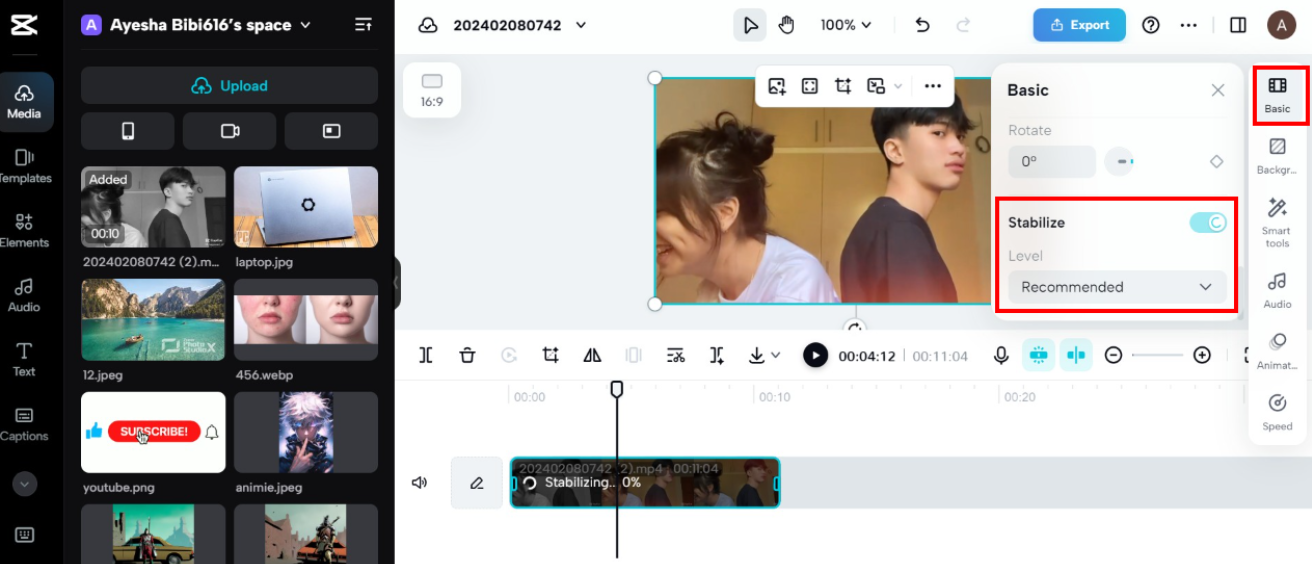Play the video preview
Screen dimensions: 1312x564
816,355
